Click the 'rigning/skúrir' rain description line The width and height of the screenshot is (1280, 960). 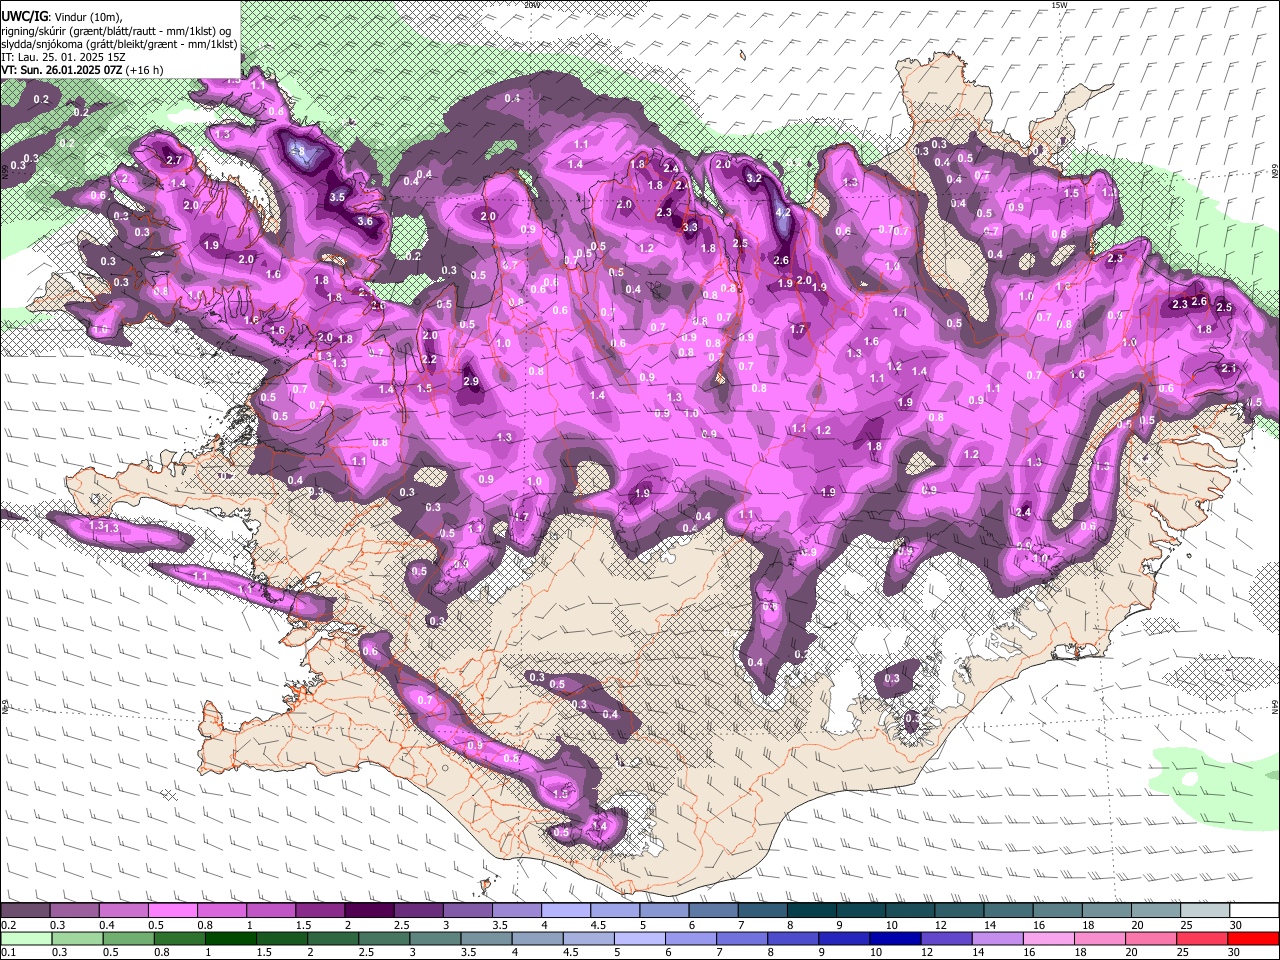(x=116, y=30)
